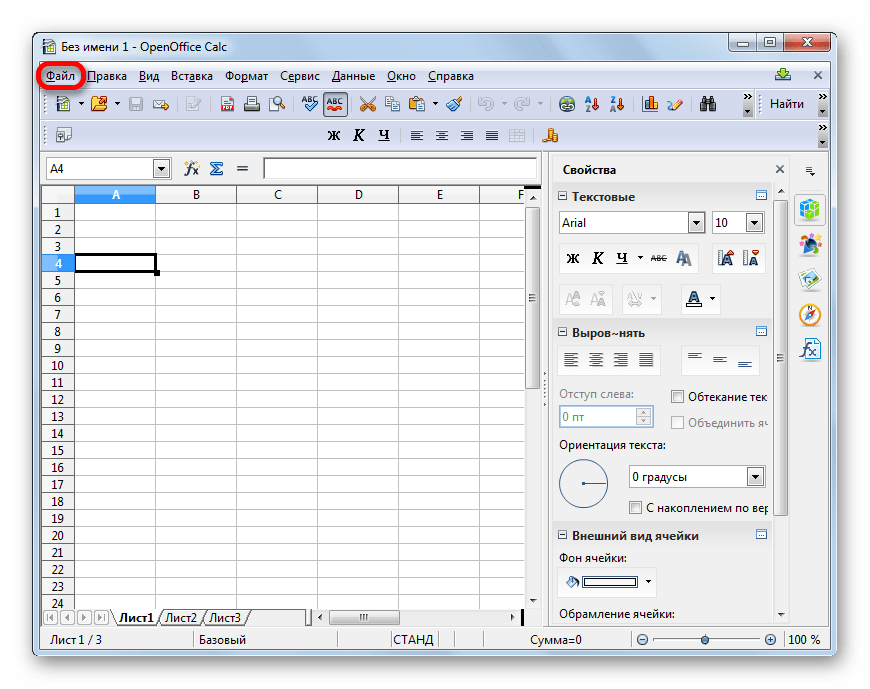Image resolution: width=870 pixels, height=689 pixels.
Task: Click the Найти button in toolbar
Action: coord(787,103)
